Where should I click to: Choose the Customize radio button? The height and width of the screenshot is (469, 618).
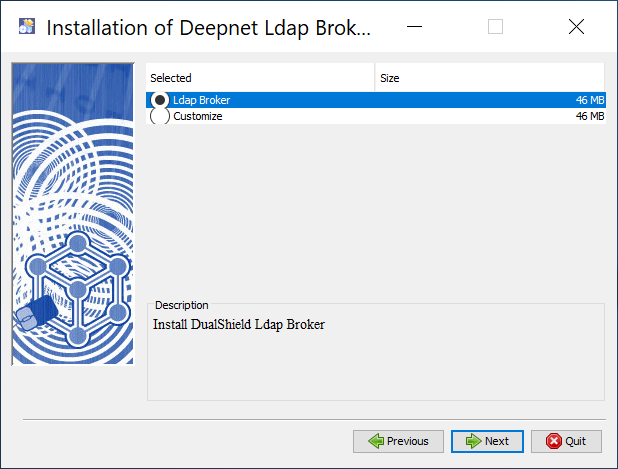(159, 116)
